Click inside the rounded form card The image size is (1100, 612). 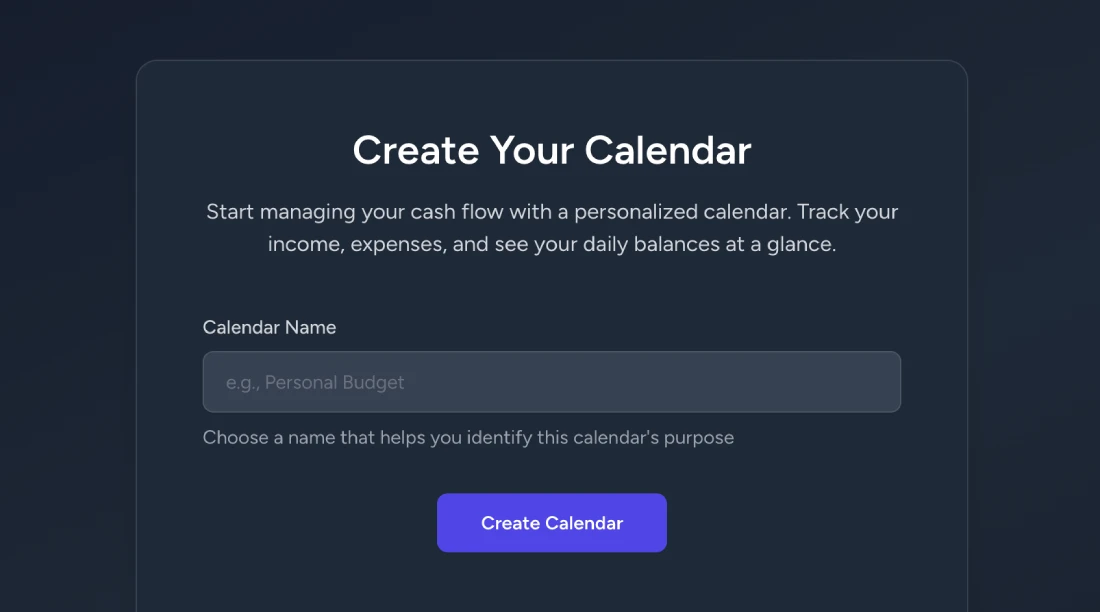tap(551, 290)
